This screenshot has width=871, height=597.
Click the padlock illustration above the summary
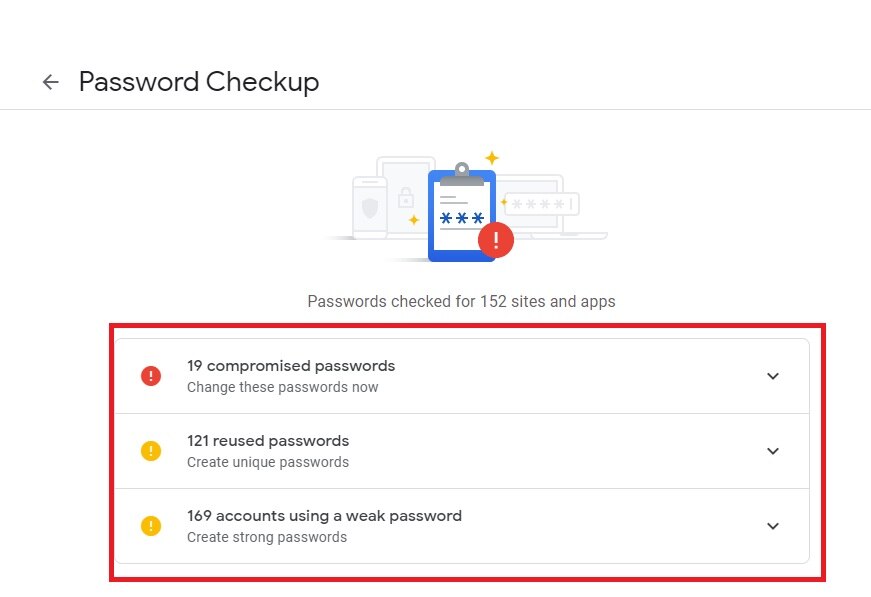(x=409, y=197)
